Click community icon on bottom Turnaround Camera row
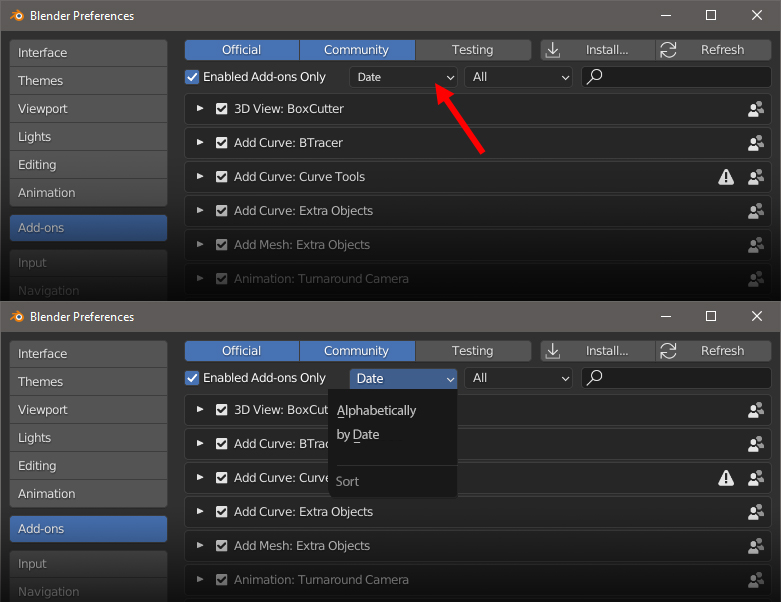Viewport: 781px width, 602px height. (x=756, y=580)
